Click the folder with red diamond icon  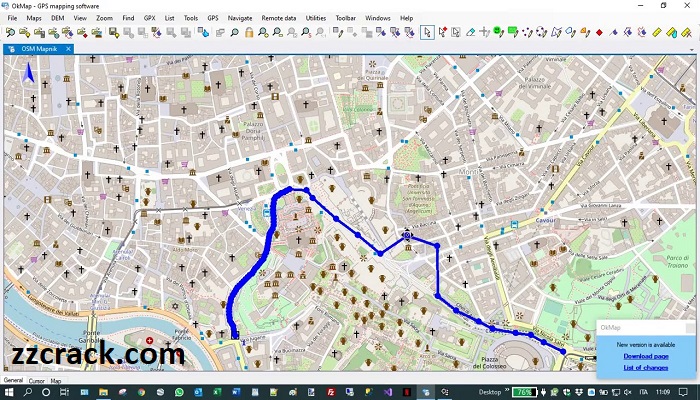pos(82,32)
